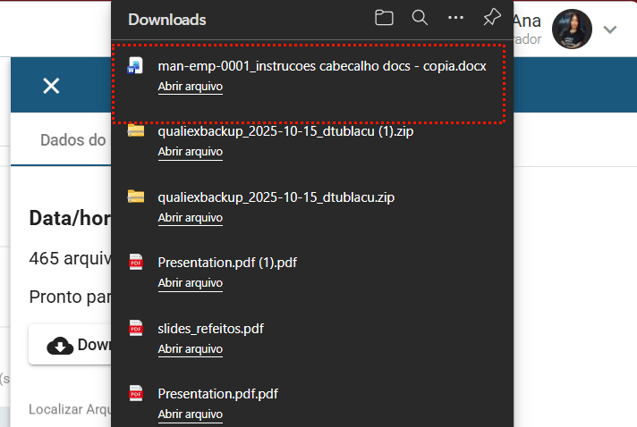Open the downloads folder icon

pos(384,18)
